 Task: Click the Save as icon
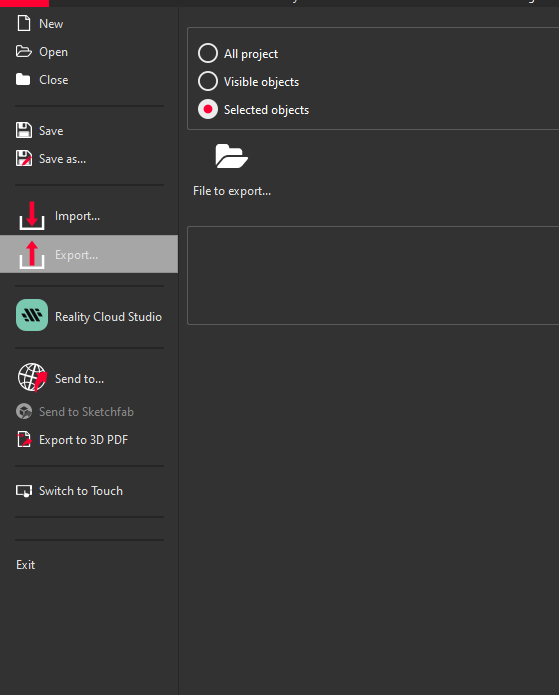click(24, 158)
